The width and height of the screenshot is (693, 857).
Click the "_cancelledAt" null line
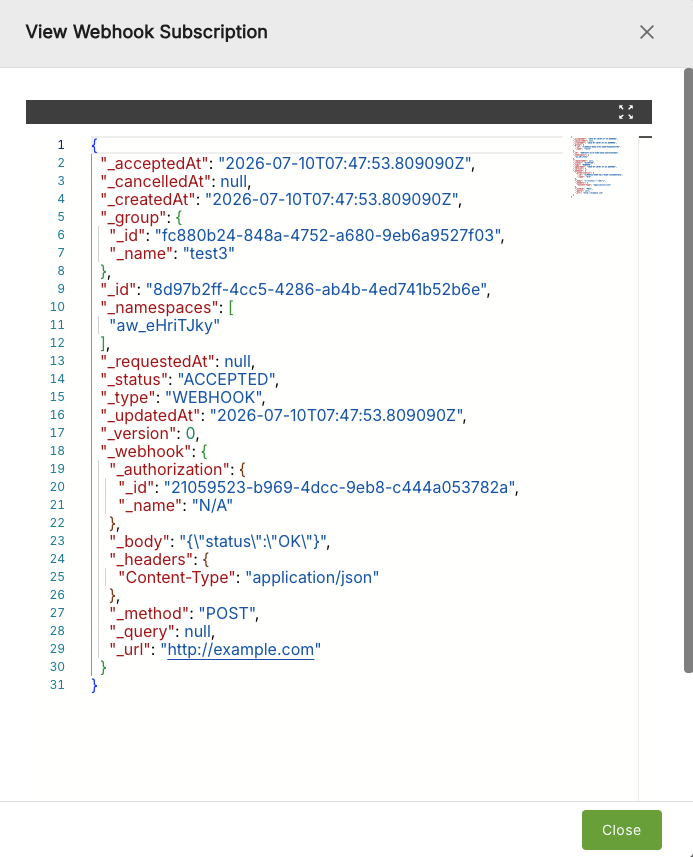pos(175,181)
